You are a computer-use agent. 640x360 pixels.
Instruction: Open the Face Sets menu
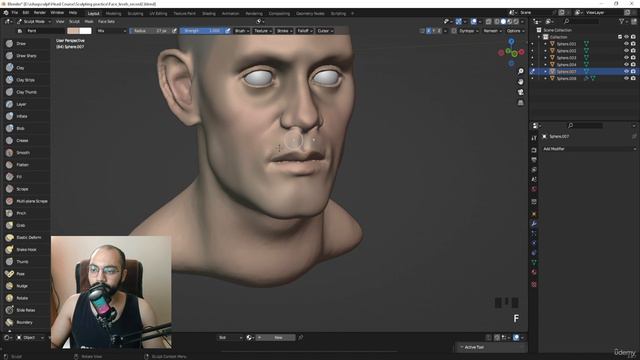pyautogui.click(x=106, y=21)
